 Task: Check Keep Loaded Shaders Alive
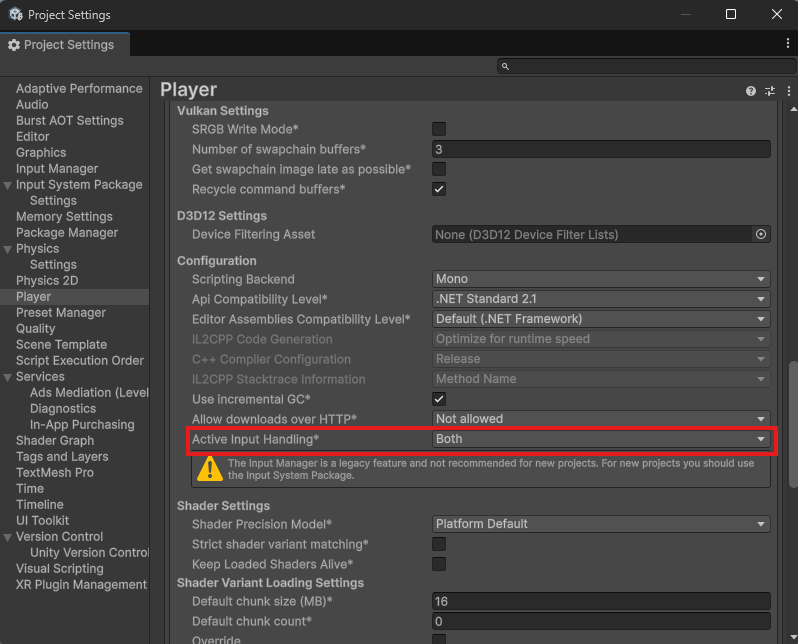coord(439,564)
